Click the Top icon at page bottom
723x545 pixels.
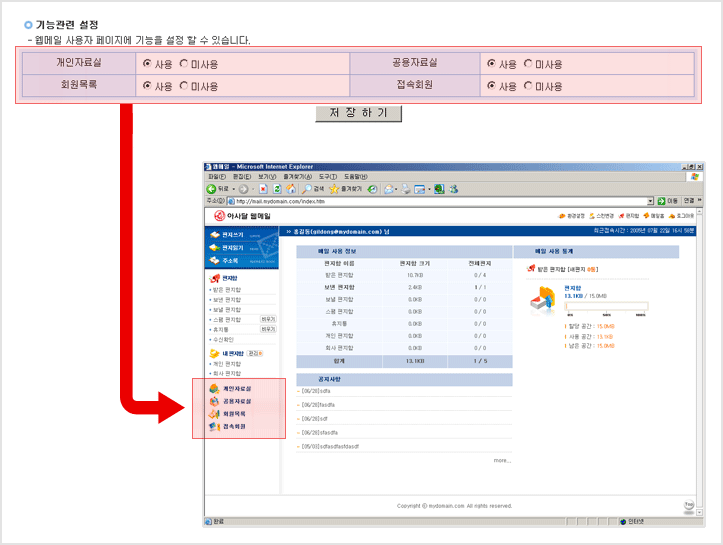point(688,505)
